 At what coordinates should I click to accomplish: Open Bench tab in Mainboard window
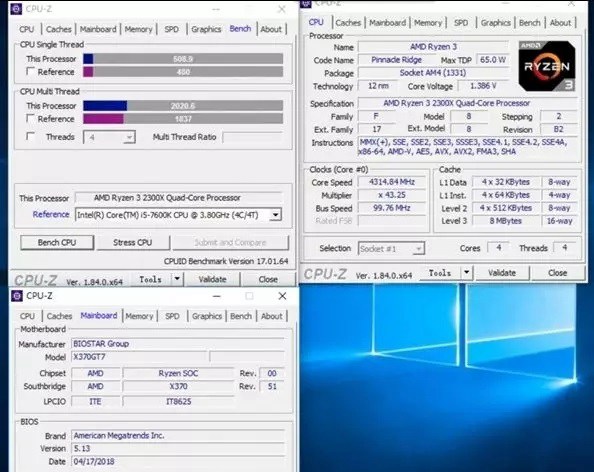(x=241, y=316)
